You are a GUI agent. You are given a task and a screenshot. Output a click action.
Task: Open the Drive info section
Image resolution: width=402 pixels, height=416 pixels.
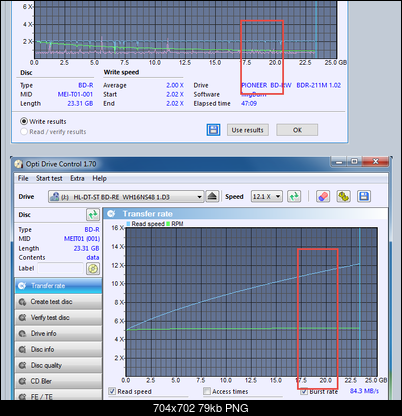pos(58,334)
